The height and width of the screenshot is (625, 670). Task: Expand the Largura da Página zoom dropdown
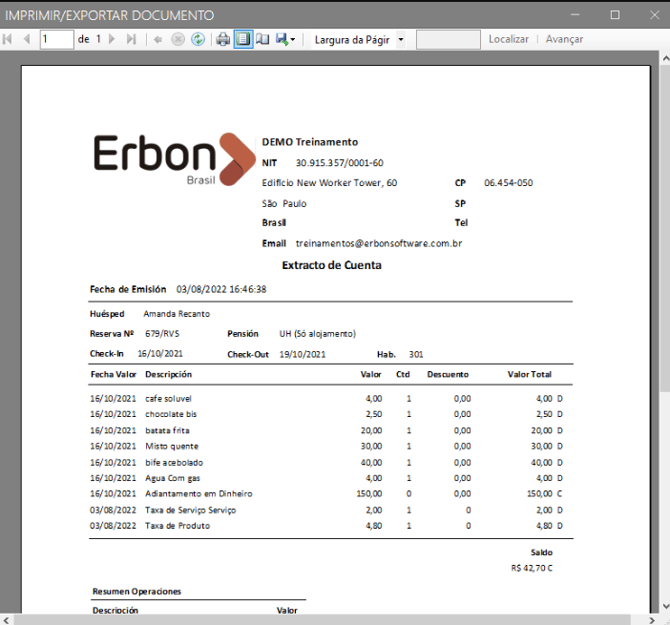tap(401, 40)
